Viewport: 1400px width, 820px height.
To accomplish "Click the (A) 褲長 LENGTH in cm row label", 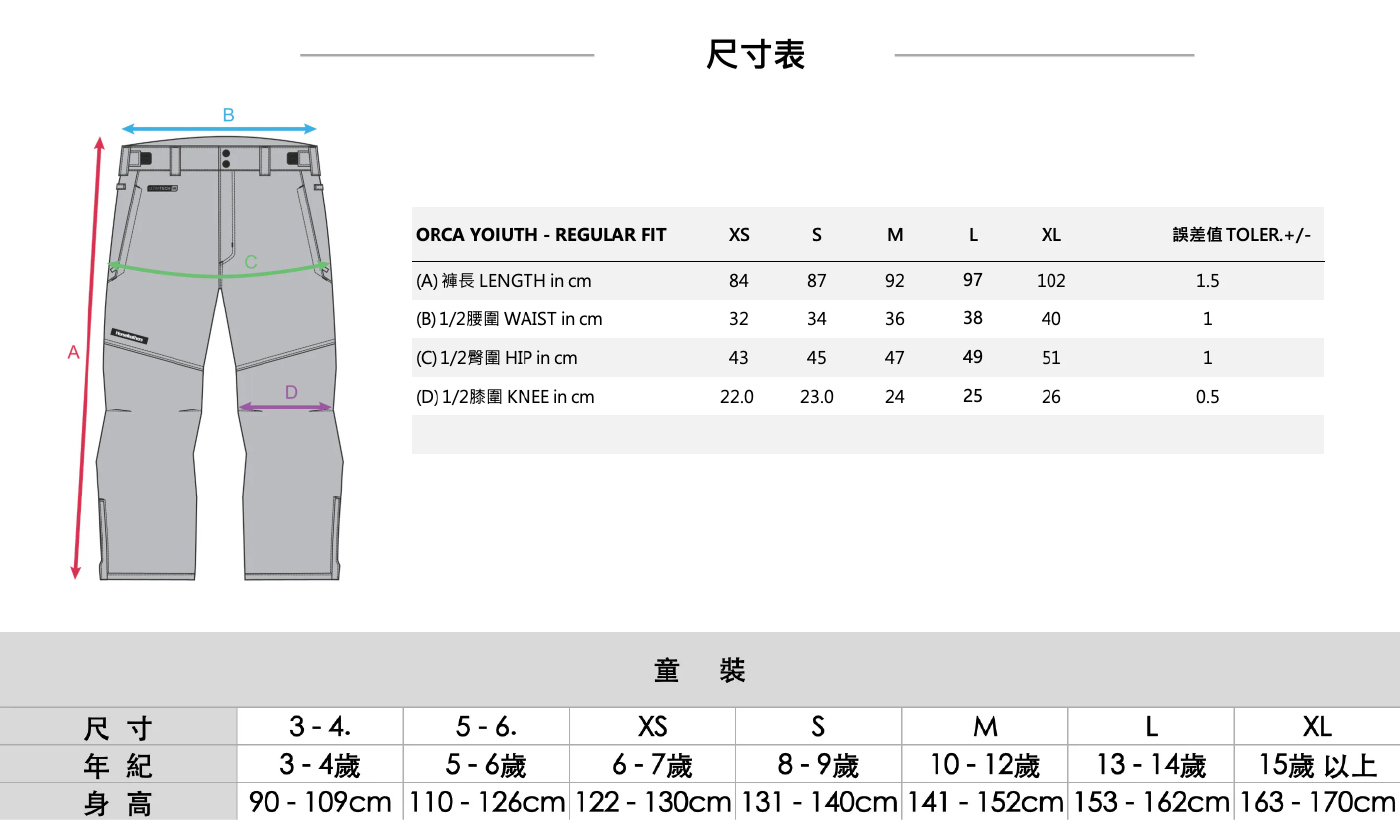I will point(503,281).
